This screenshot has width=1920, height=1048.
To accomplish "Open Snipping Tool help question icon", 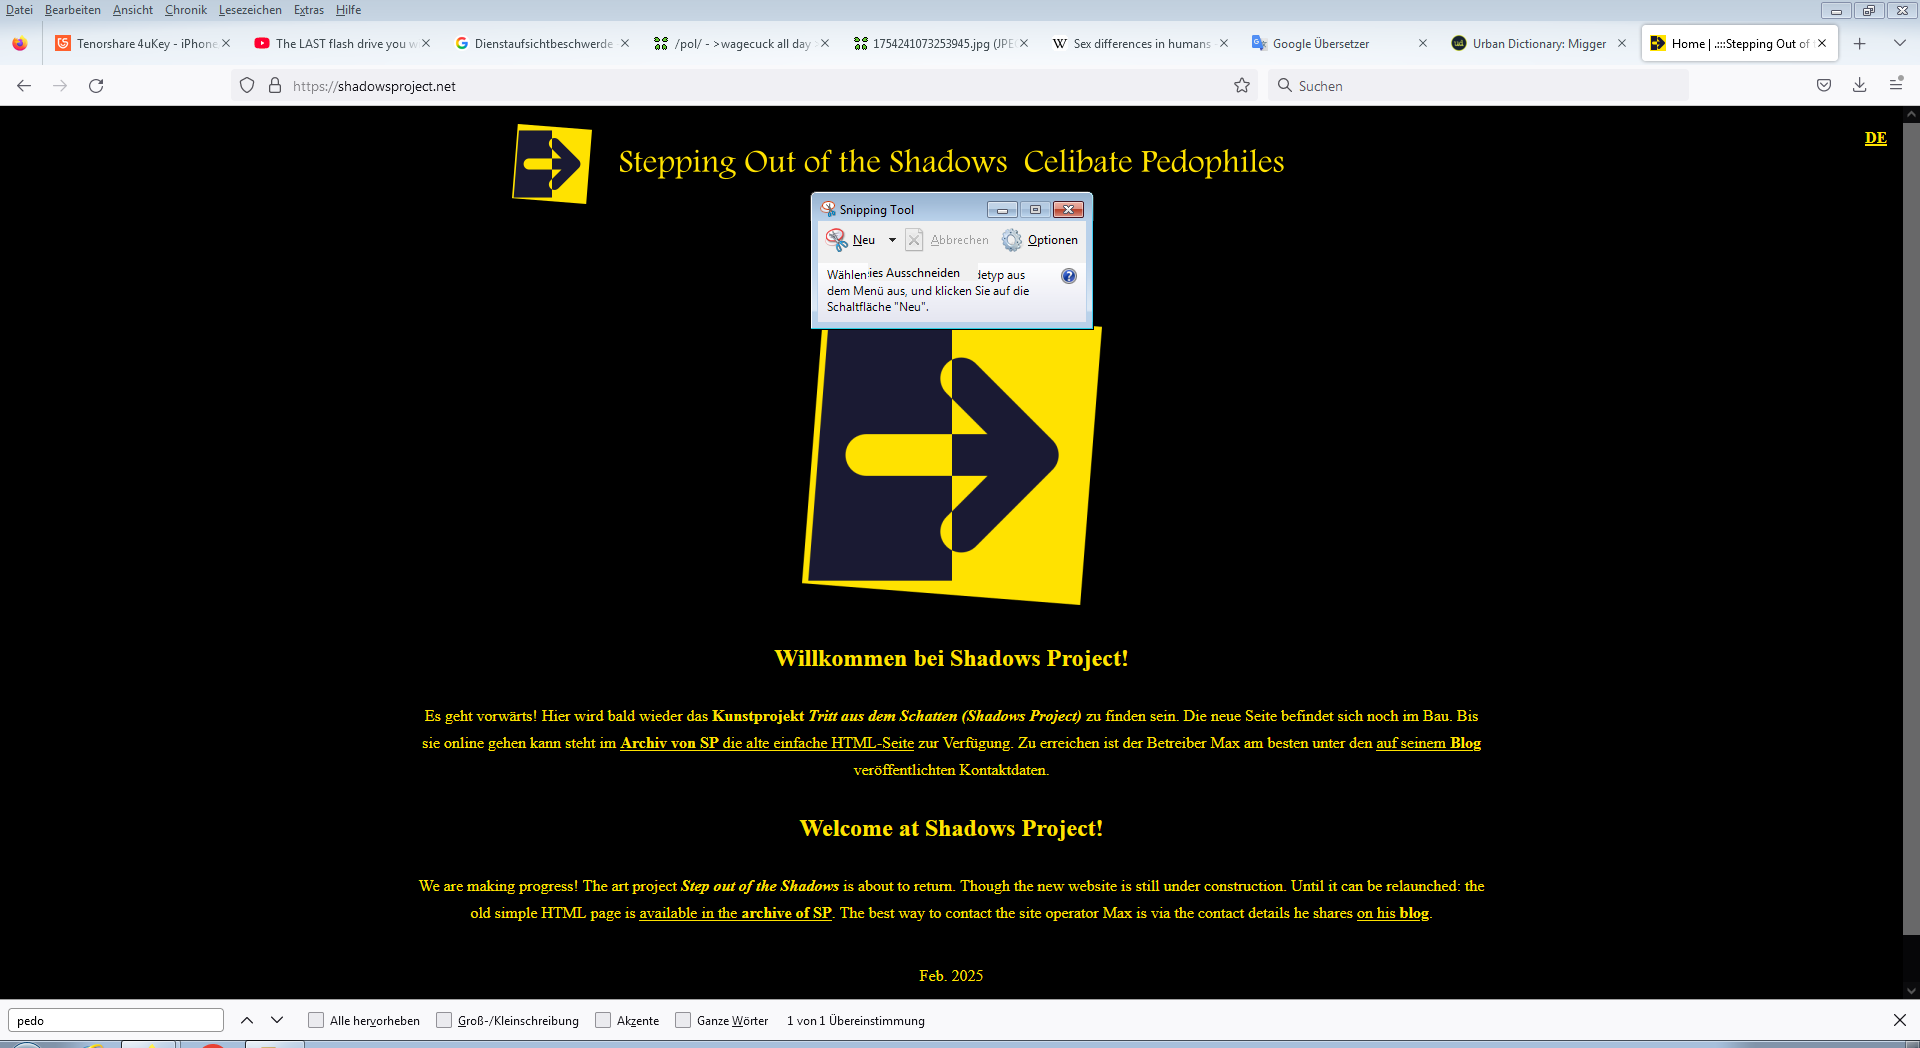I will coord(1069,276).
